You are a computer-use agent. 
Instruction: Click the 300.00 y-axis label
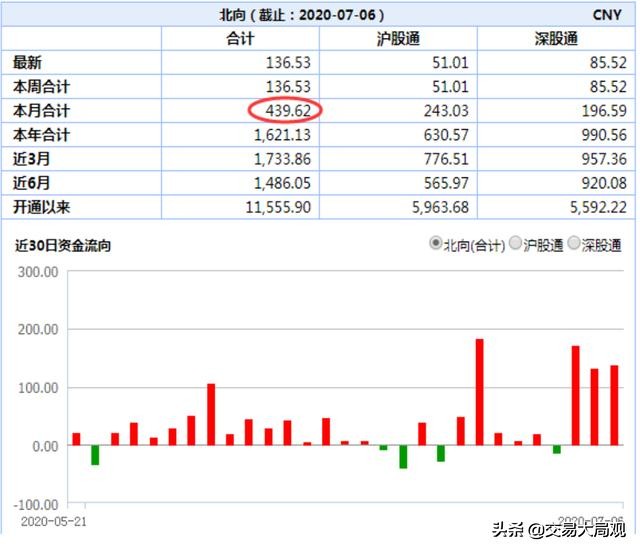(x=38, y=272)
